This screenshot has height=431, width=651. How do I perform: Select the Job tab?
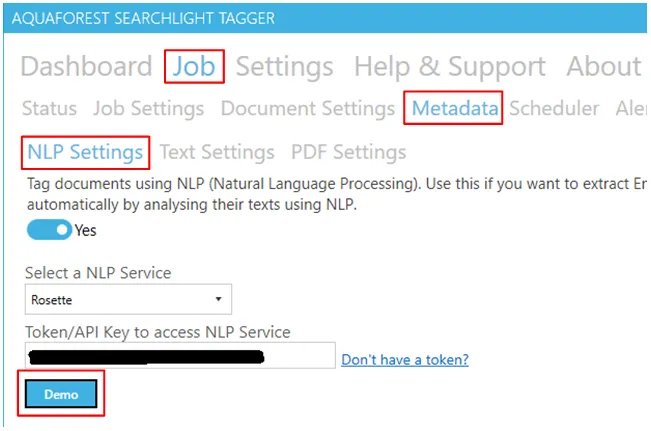pos(194,66)
